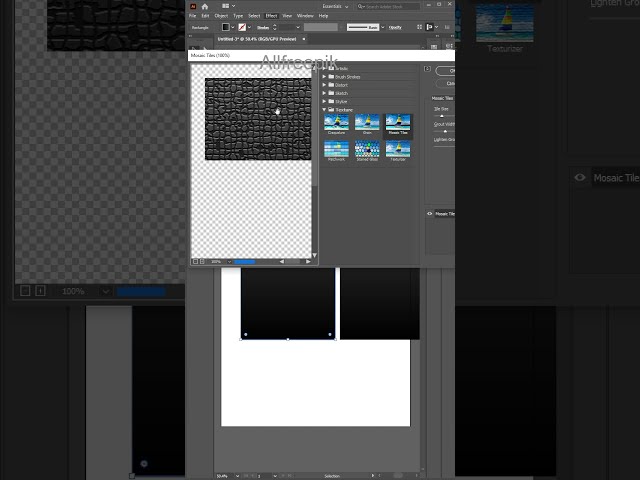This screenshot has width=640, height=480.
Task: Adjust the Grout Width slider
Action: pyautogui.click(x=444, y=131)
